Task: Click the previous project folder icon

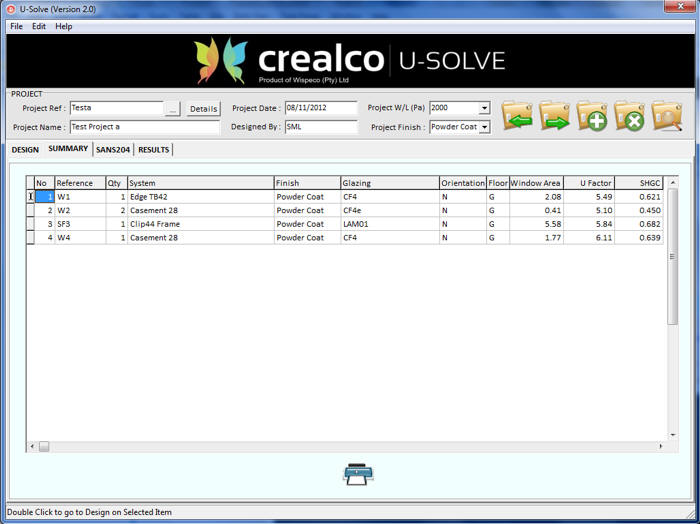Action: click(517, 117)
